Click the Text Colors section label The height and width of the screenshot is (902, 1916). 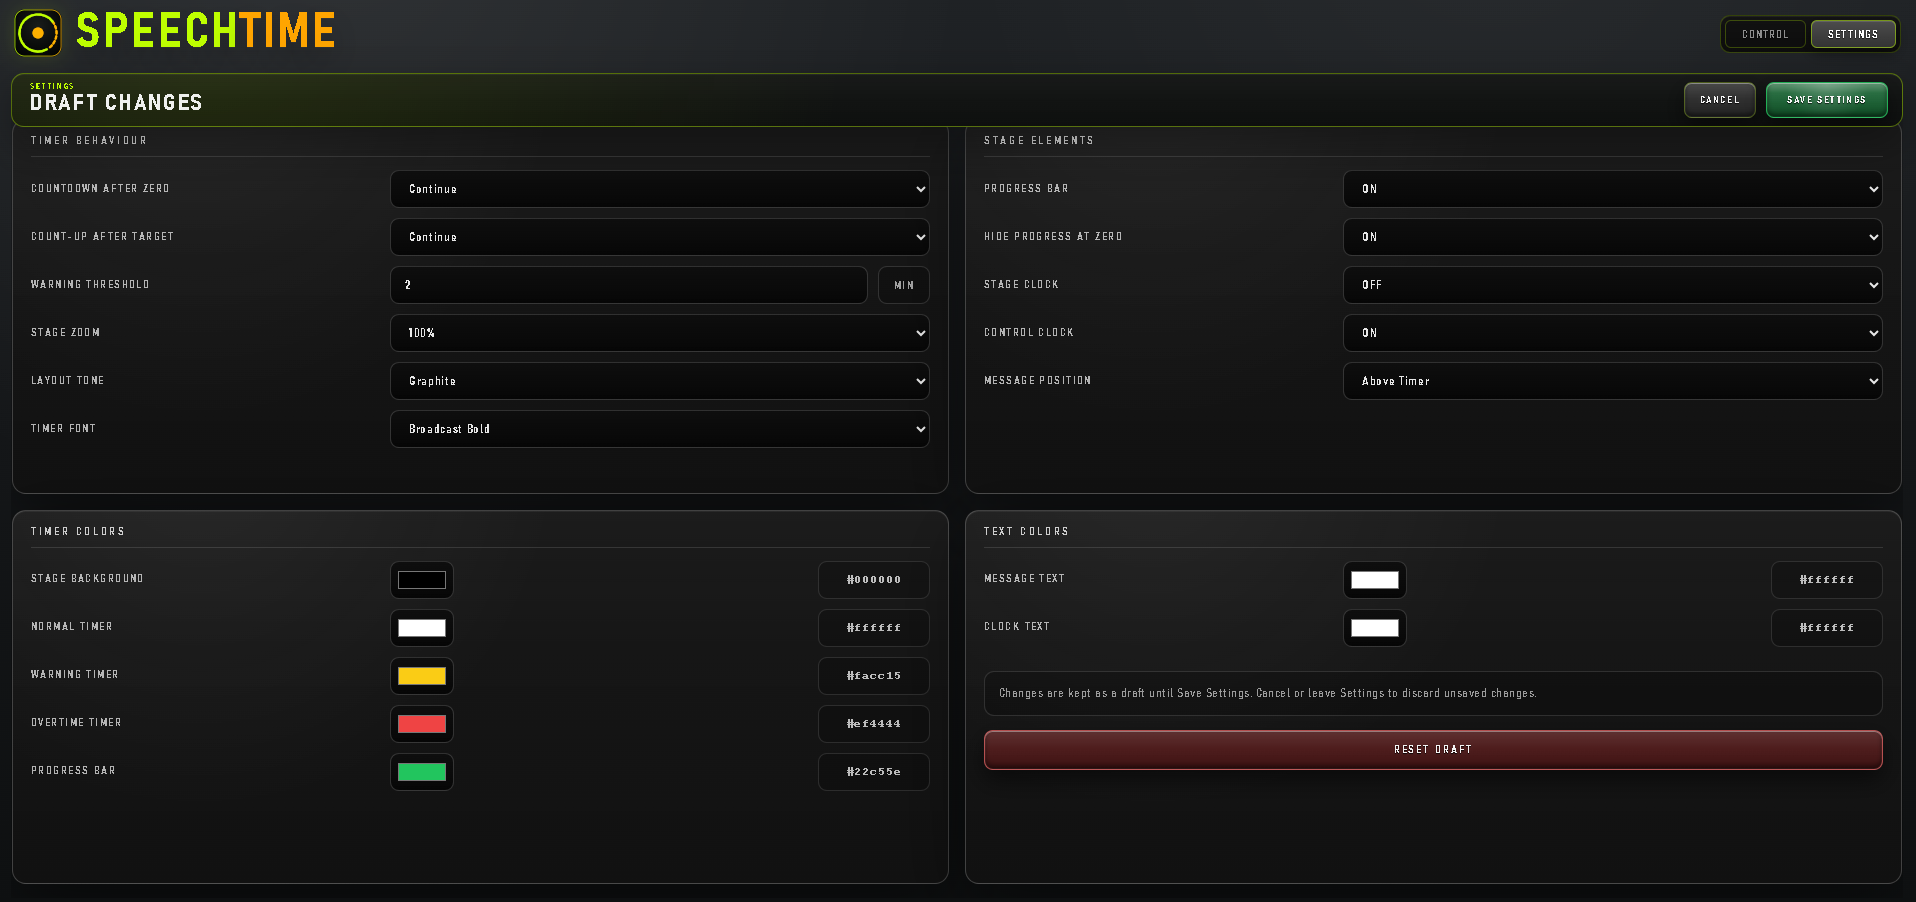(x=1026, y=532)
